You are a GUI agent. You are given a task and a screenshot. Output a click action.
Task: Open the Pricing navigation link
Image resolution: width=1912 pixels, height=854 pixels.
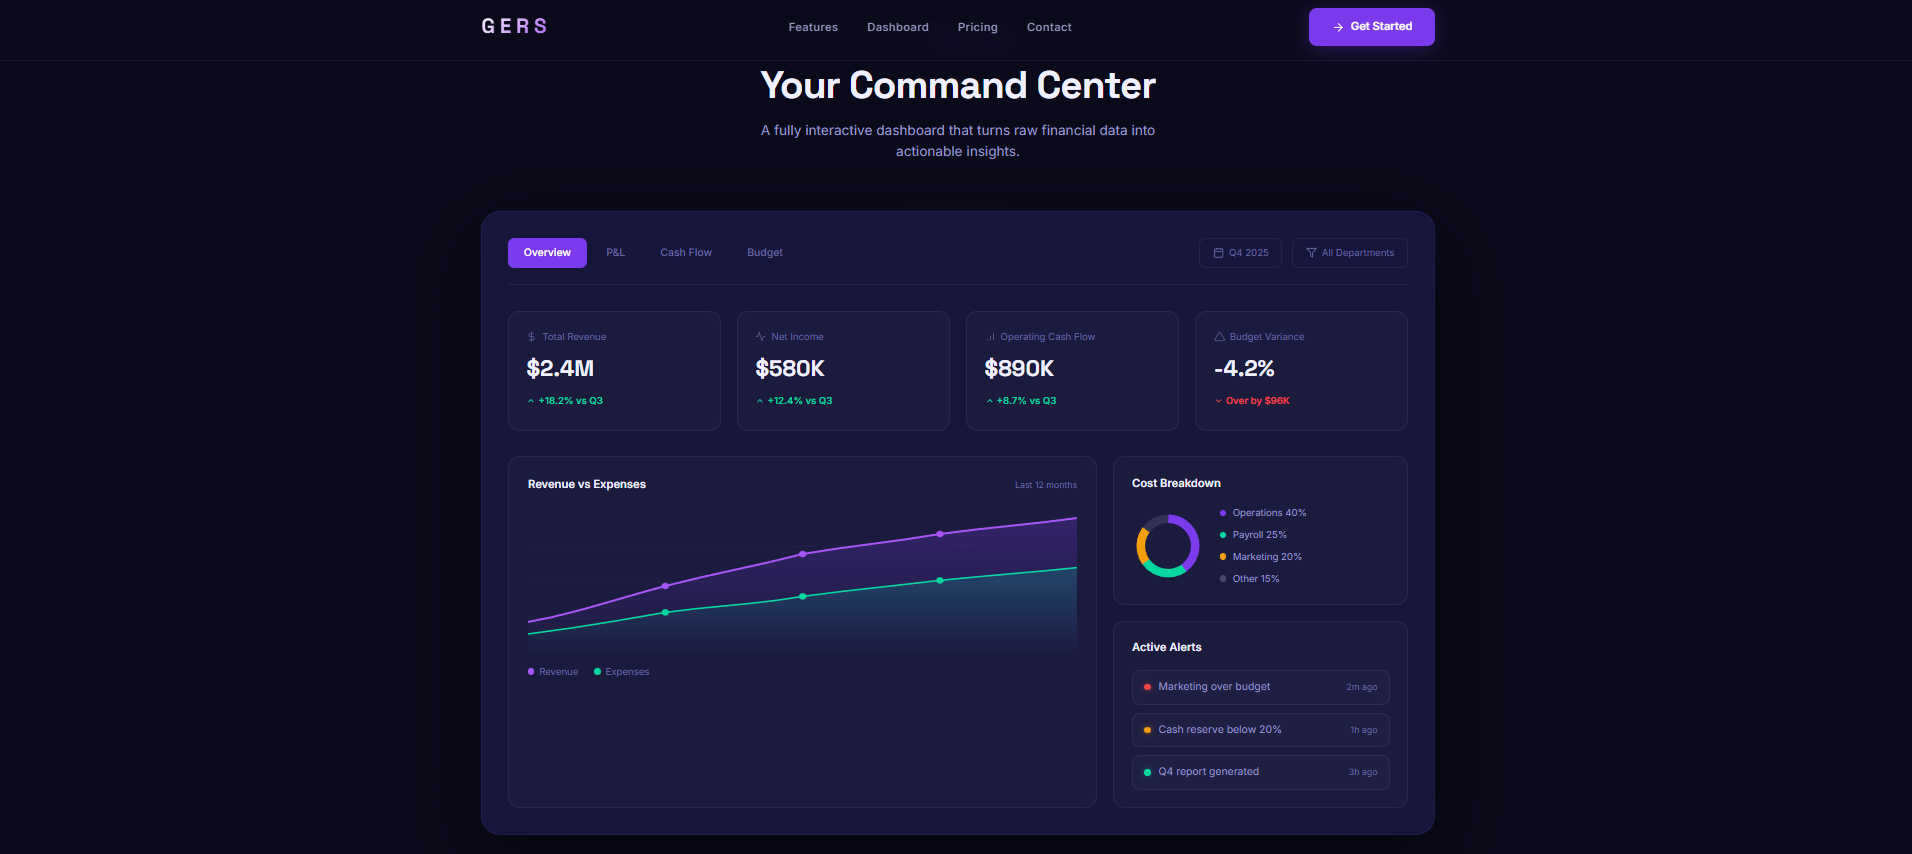977,27
